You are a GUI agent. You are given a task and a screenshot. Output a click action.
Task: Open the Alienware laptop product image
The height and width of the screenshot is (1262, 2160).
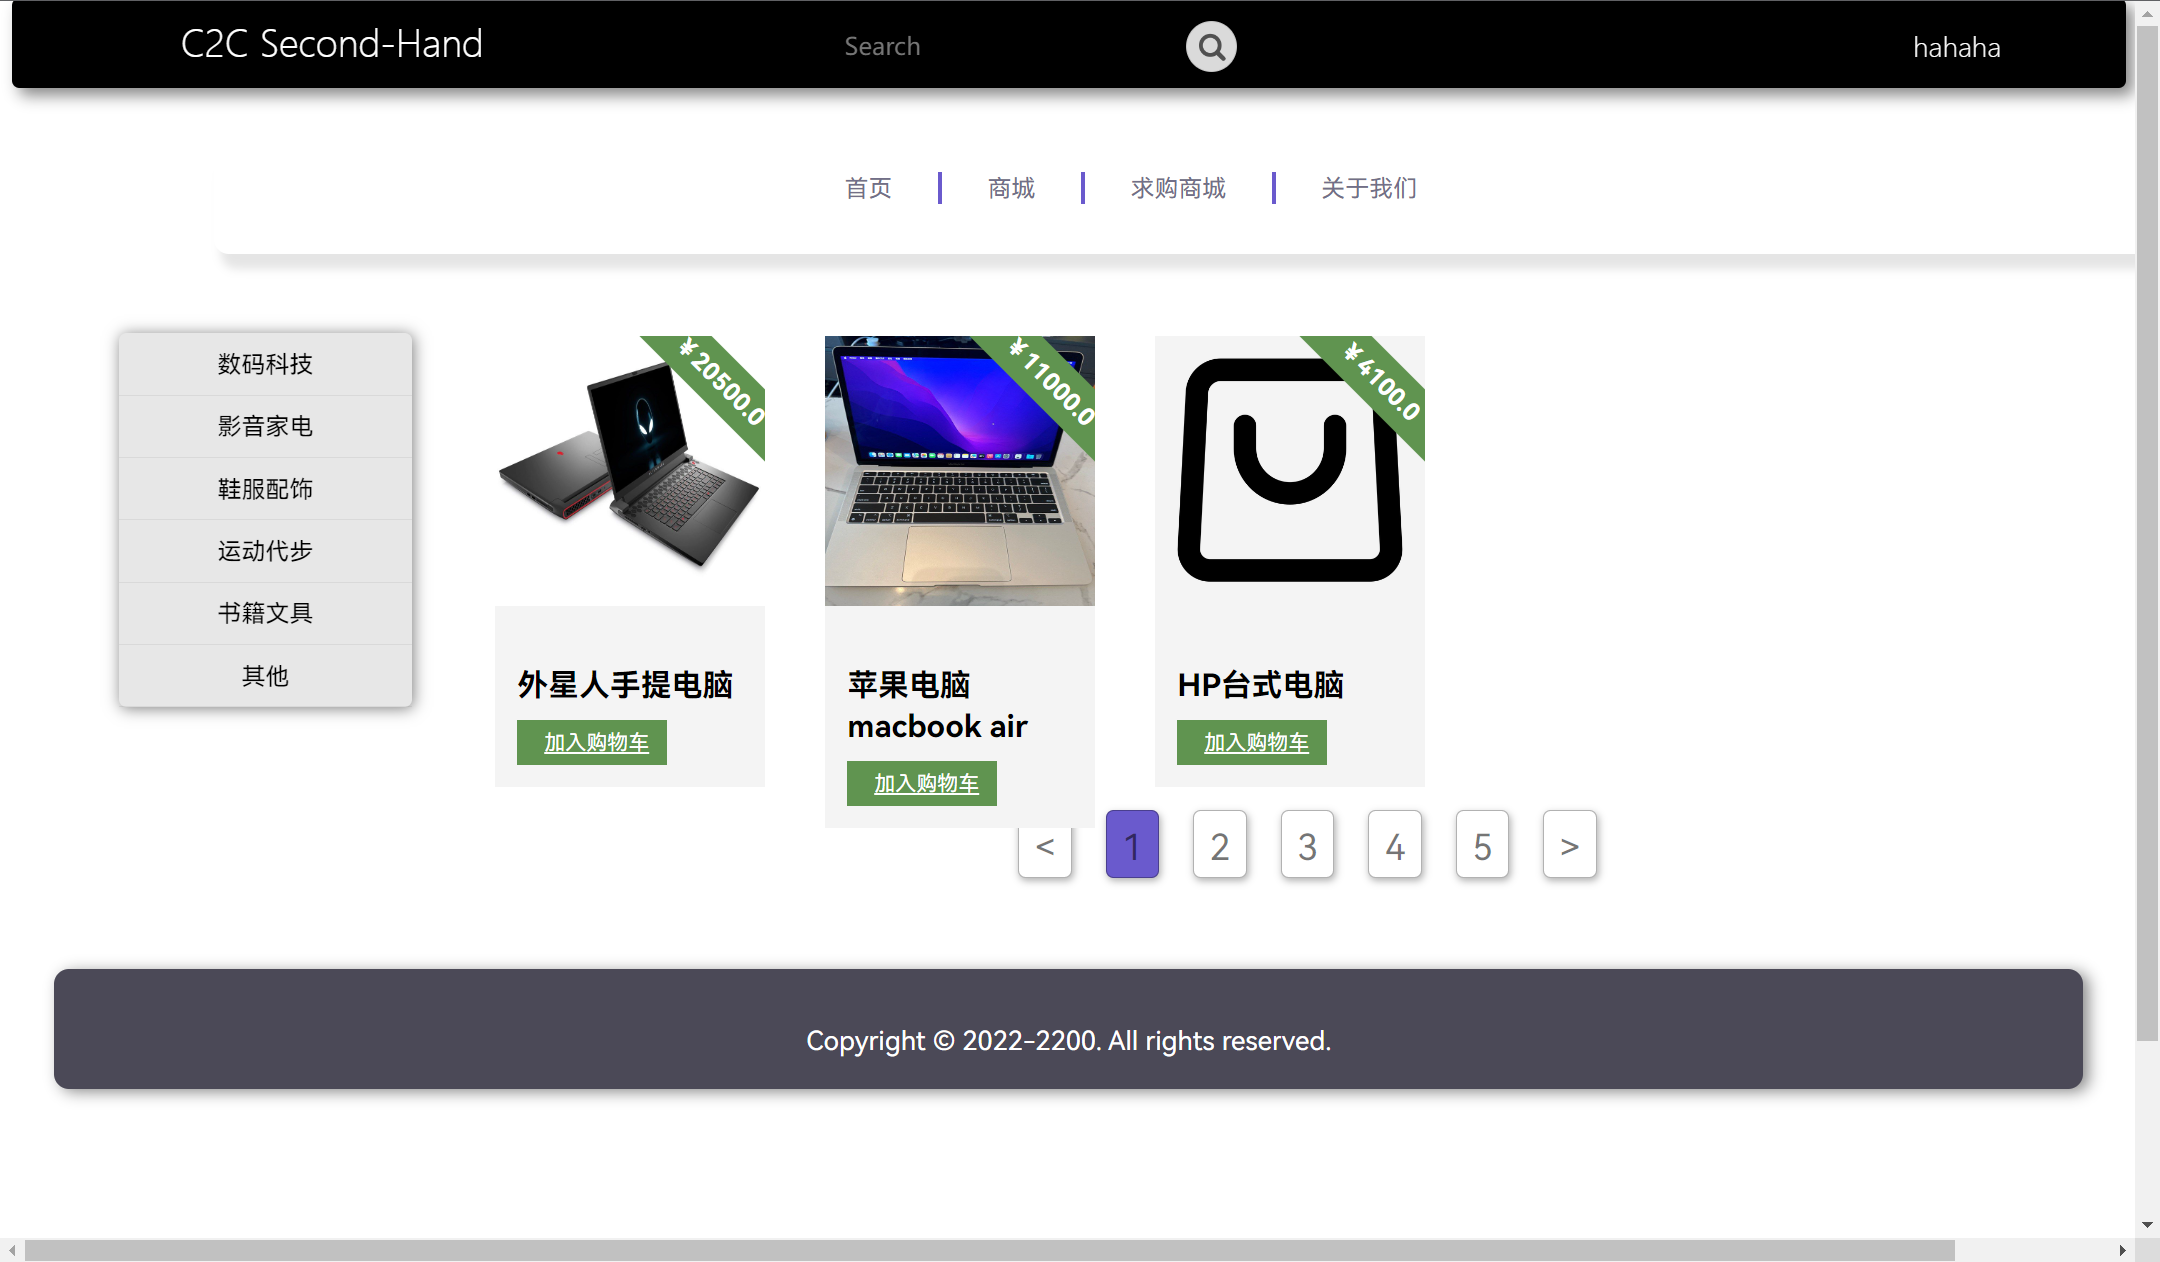630,471
